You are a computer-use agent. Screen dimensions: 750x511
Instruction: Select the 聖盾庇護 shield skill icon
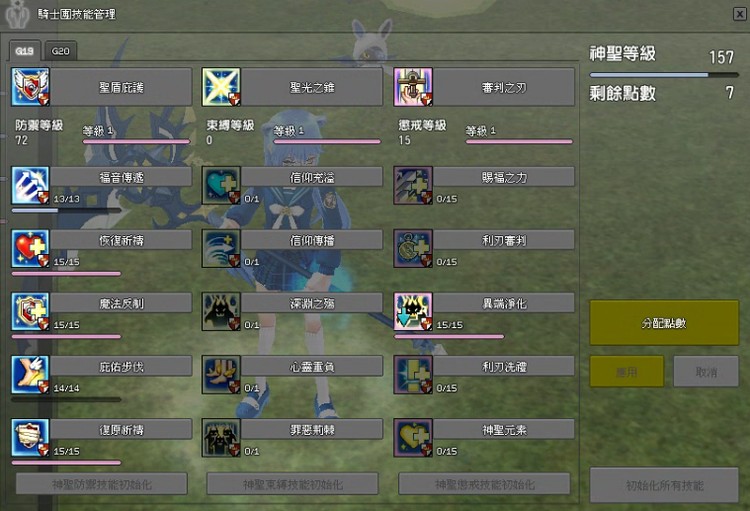tap(30, 87)
